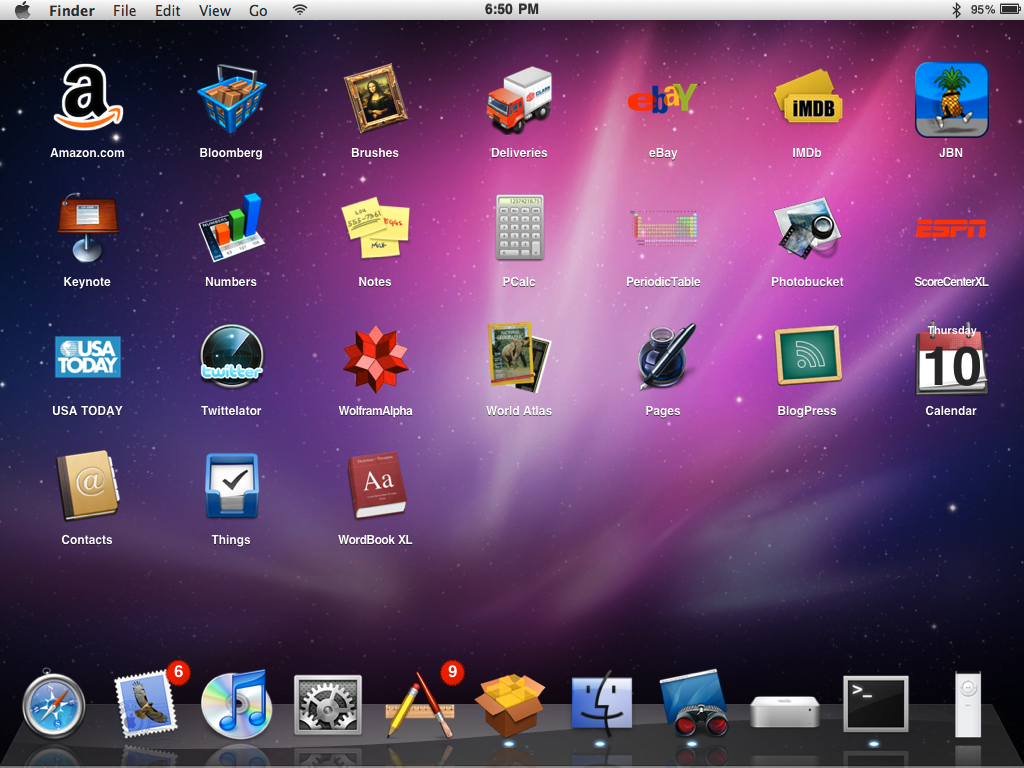
Task: Launch the Pages ink pen icon
Action: pyautogui.click(x=665, y=357)
